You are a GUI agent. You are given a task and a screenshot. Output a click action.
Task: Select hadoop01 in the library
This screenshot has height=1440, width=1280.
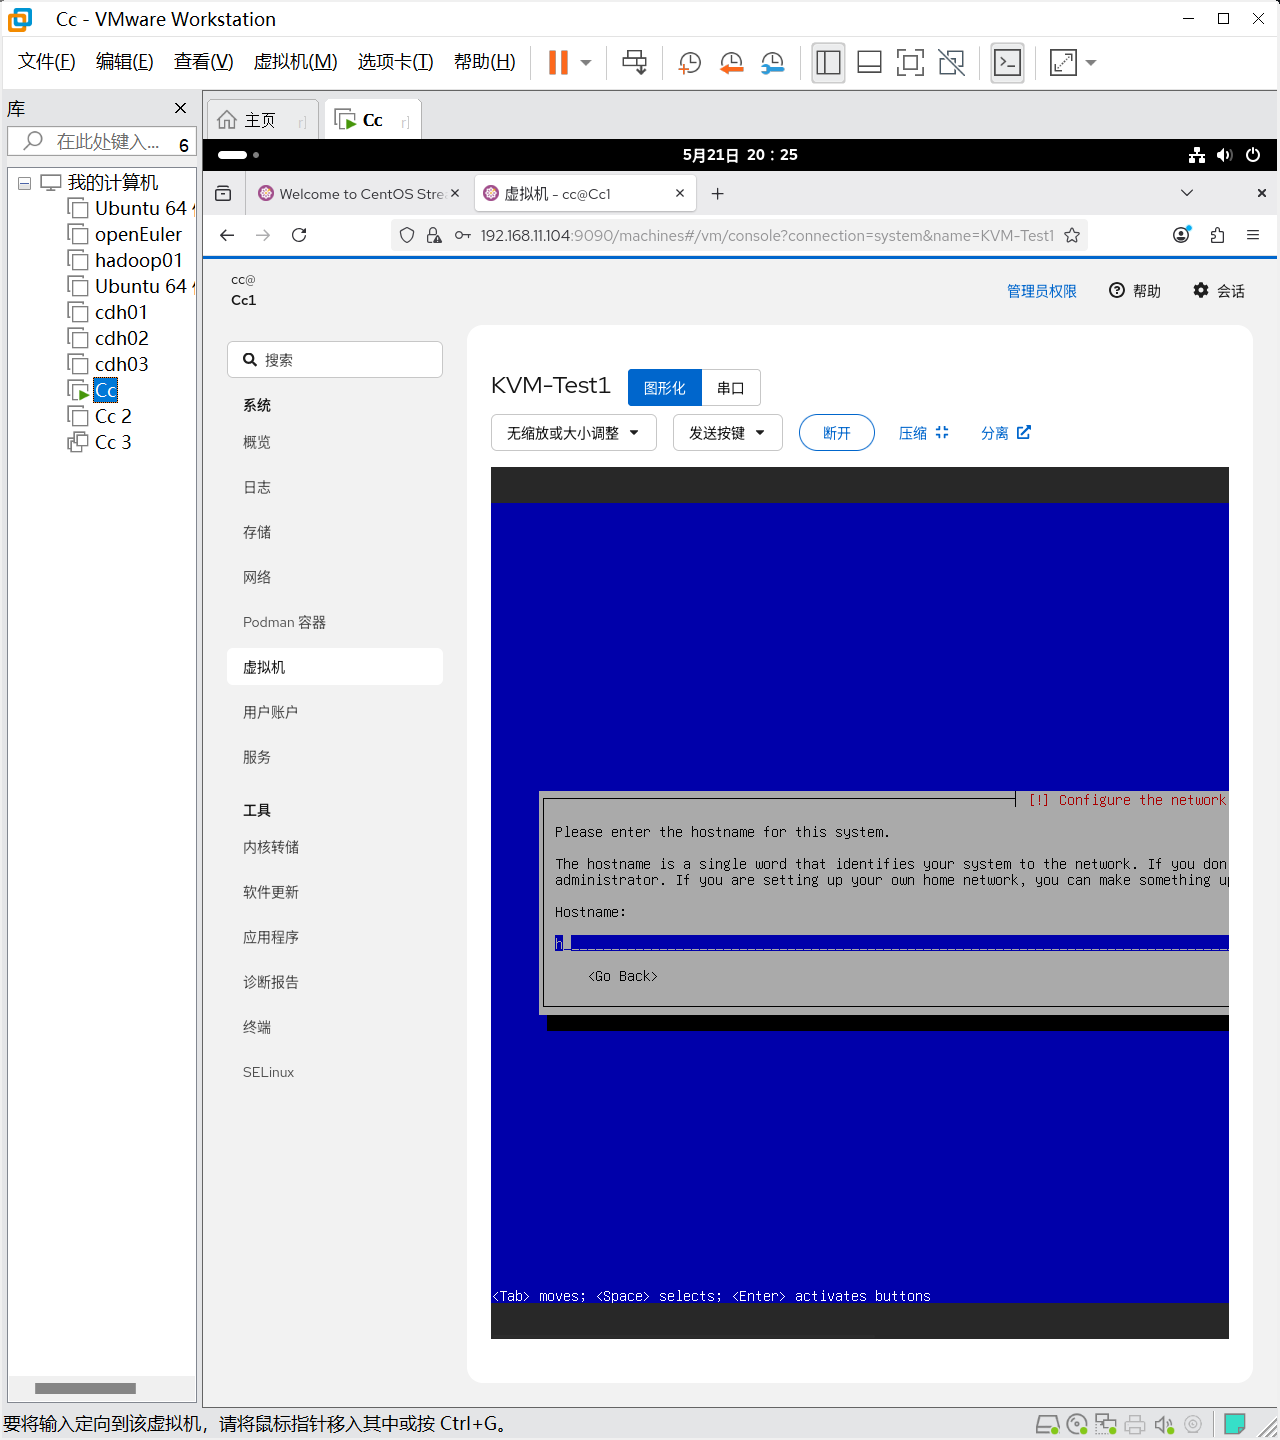[138, 260]
